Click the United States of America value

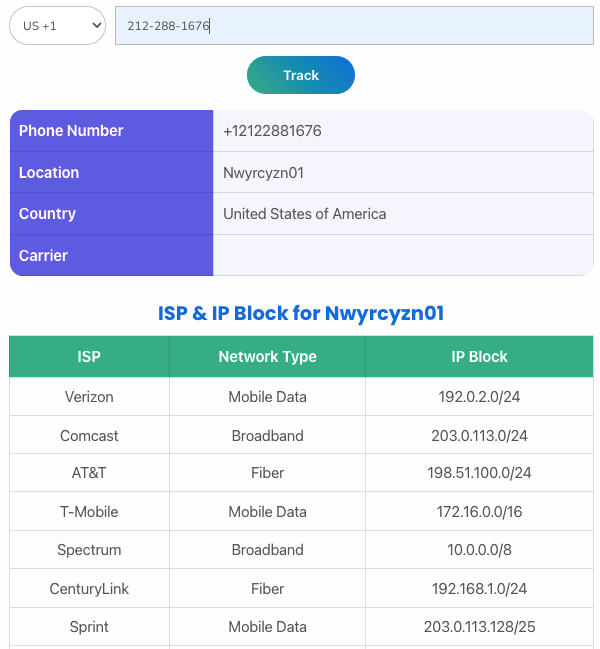(304, 214)
